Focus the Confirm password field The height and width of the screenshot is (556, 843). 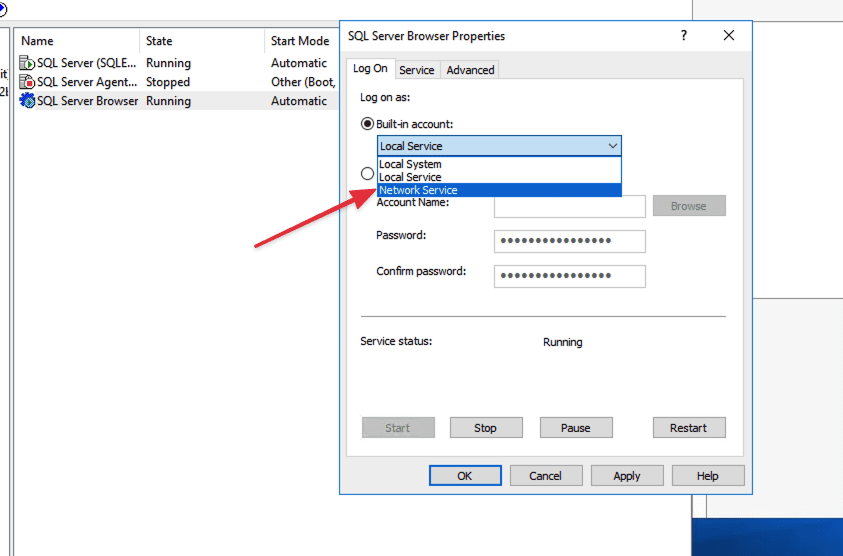[570, 276]
